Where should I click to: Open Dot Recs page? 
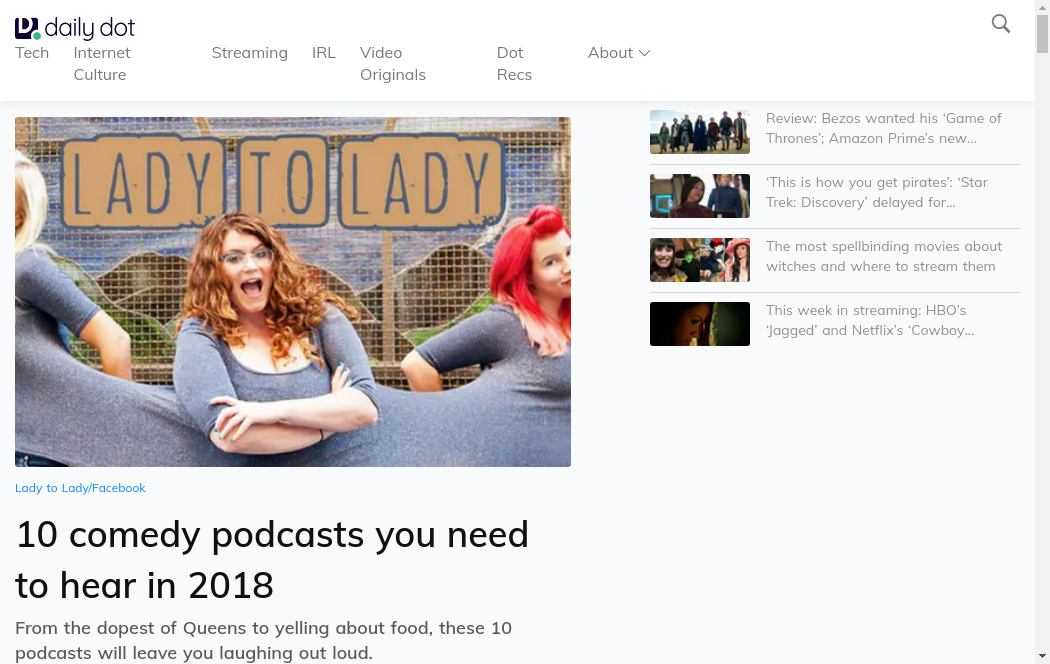click(514, 63)
